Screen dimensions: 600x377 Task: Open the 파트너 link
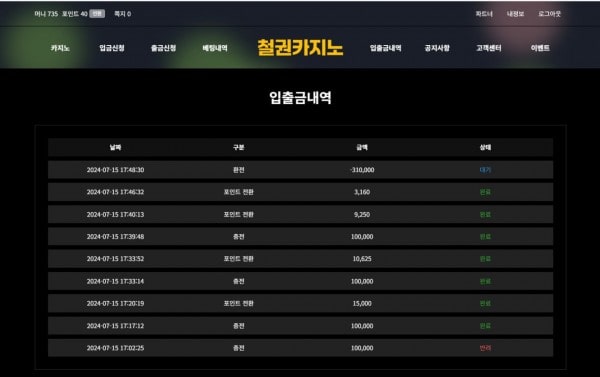tap(484, 14)
